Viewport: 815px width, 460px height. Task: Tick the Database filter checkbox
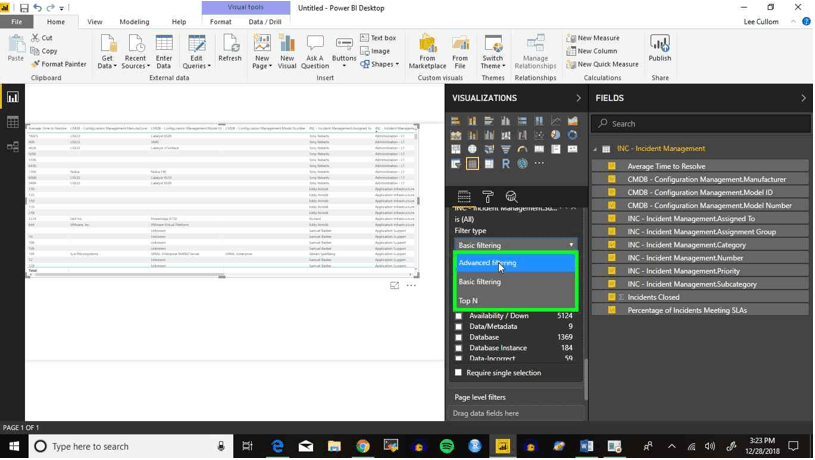pos(458,337)
